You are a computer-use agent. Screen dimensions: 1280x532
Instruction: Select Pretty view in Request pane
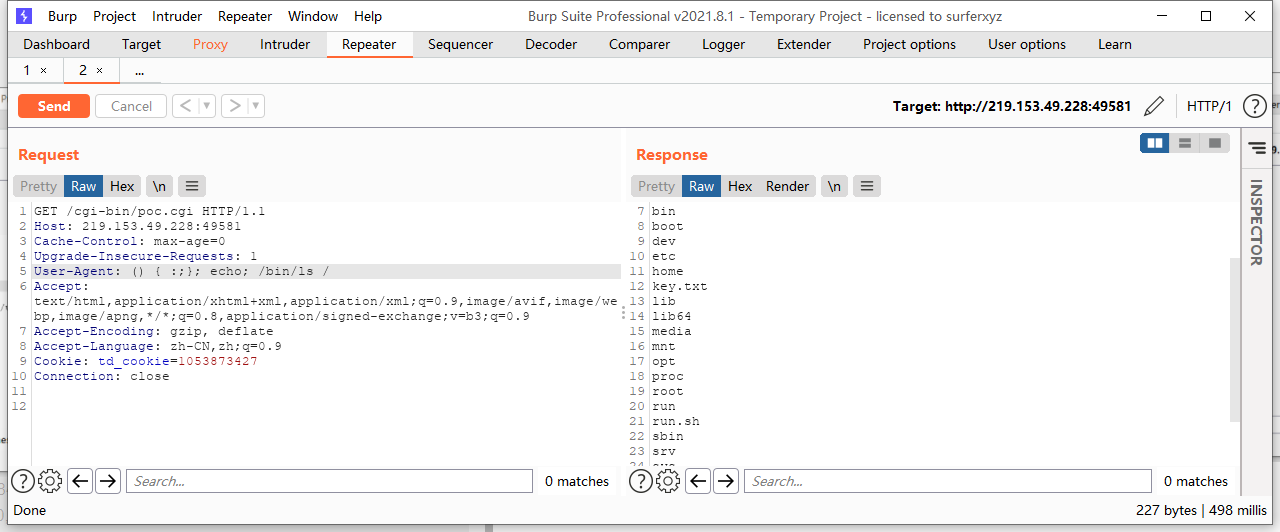click(x=39, y=186)
